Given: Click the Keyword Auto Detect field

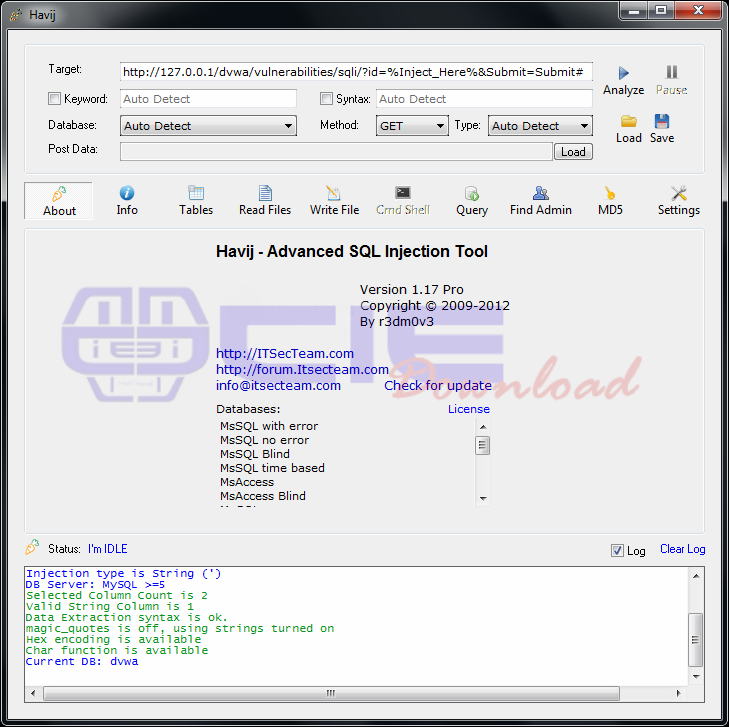Looking at the screenshot, I should (208, 99).
